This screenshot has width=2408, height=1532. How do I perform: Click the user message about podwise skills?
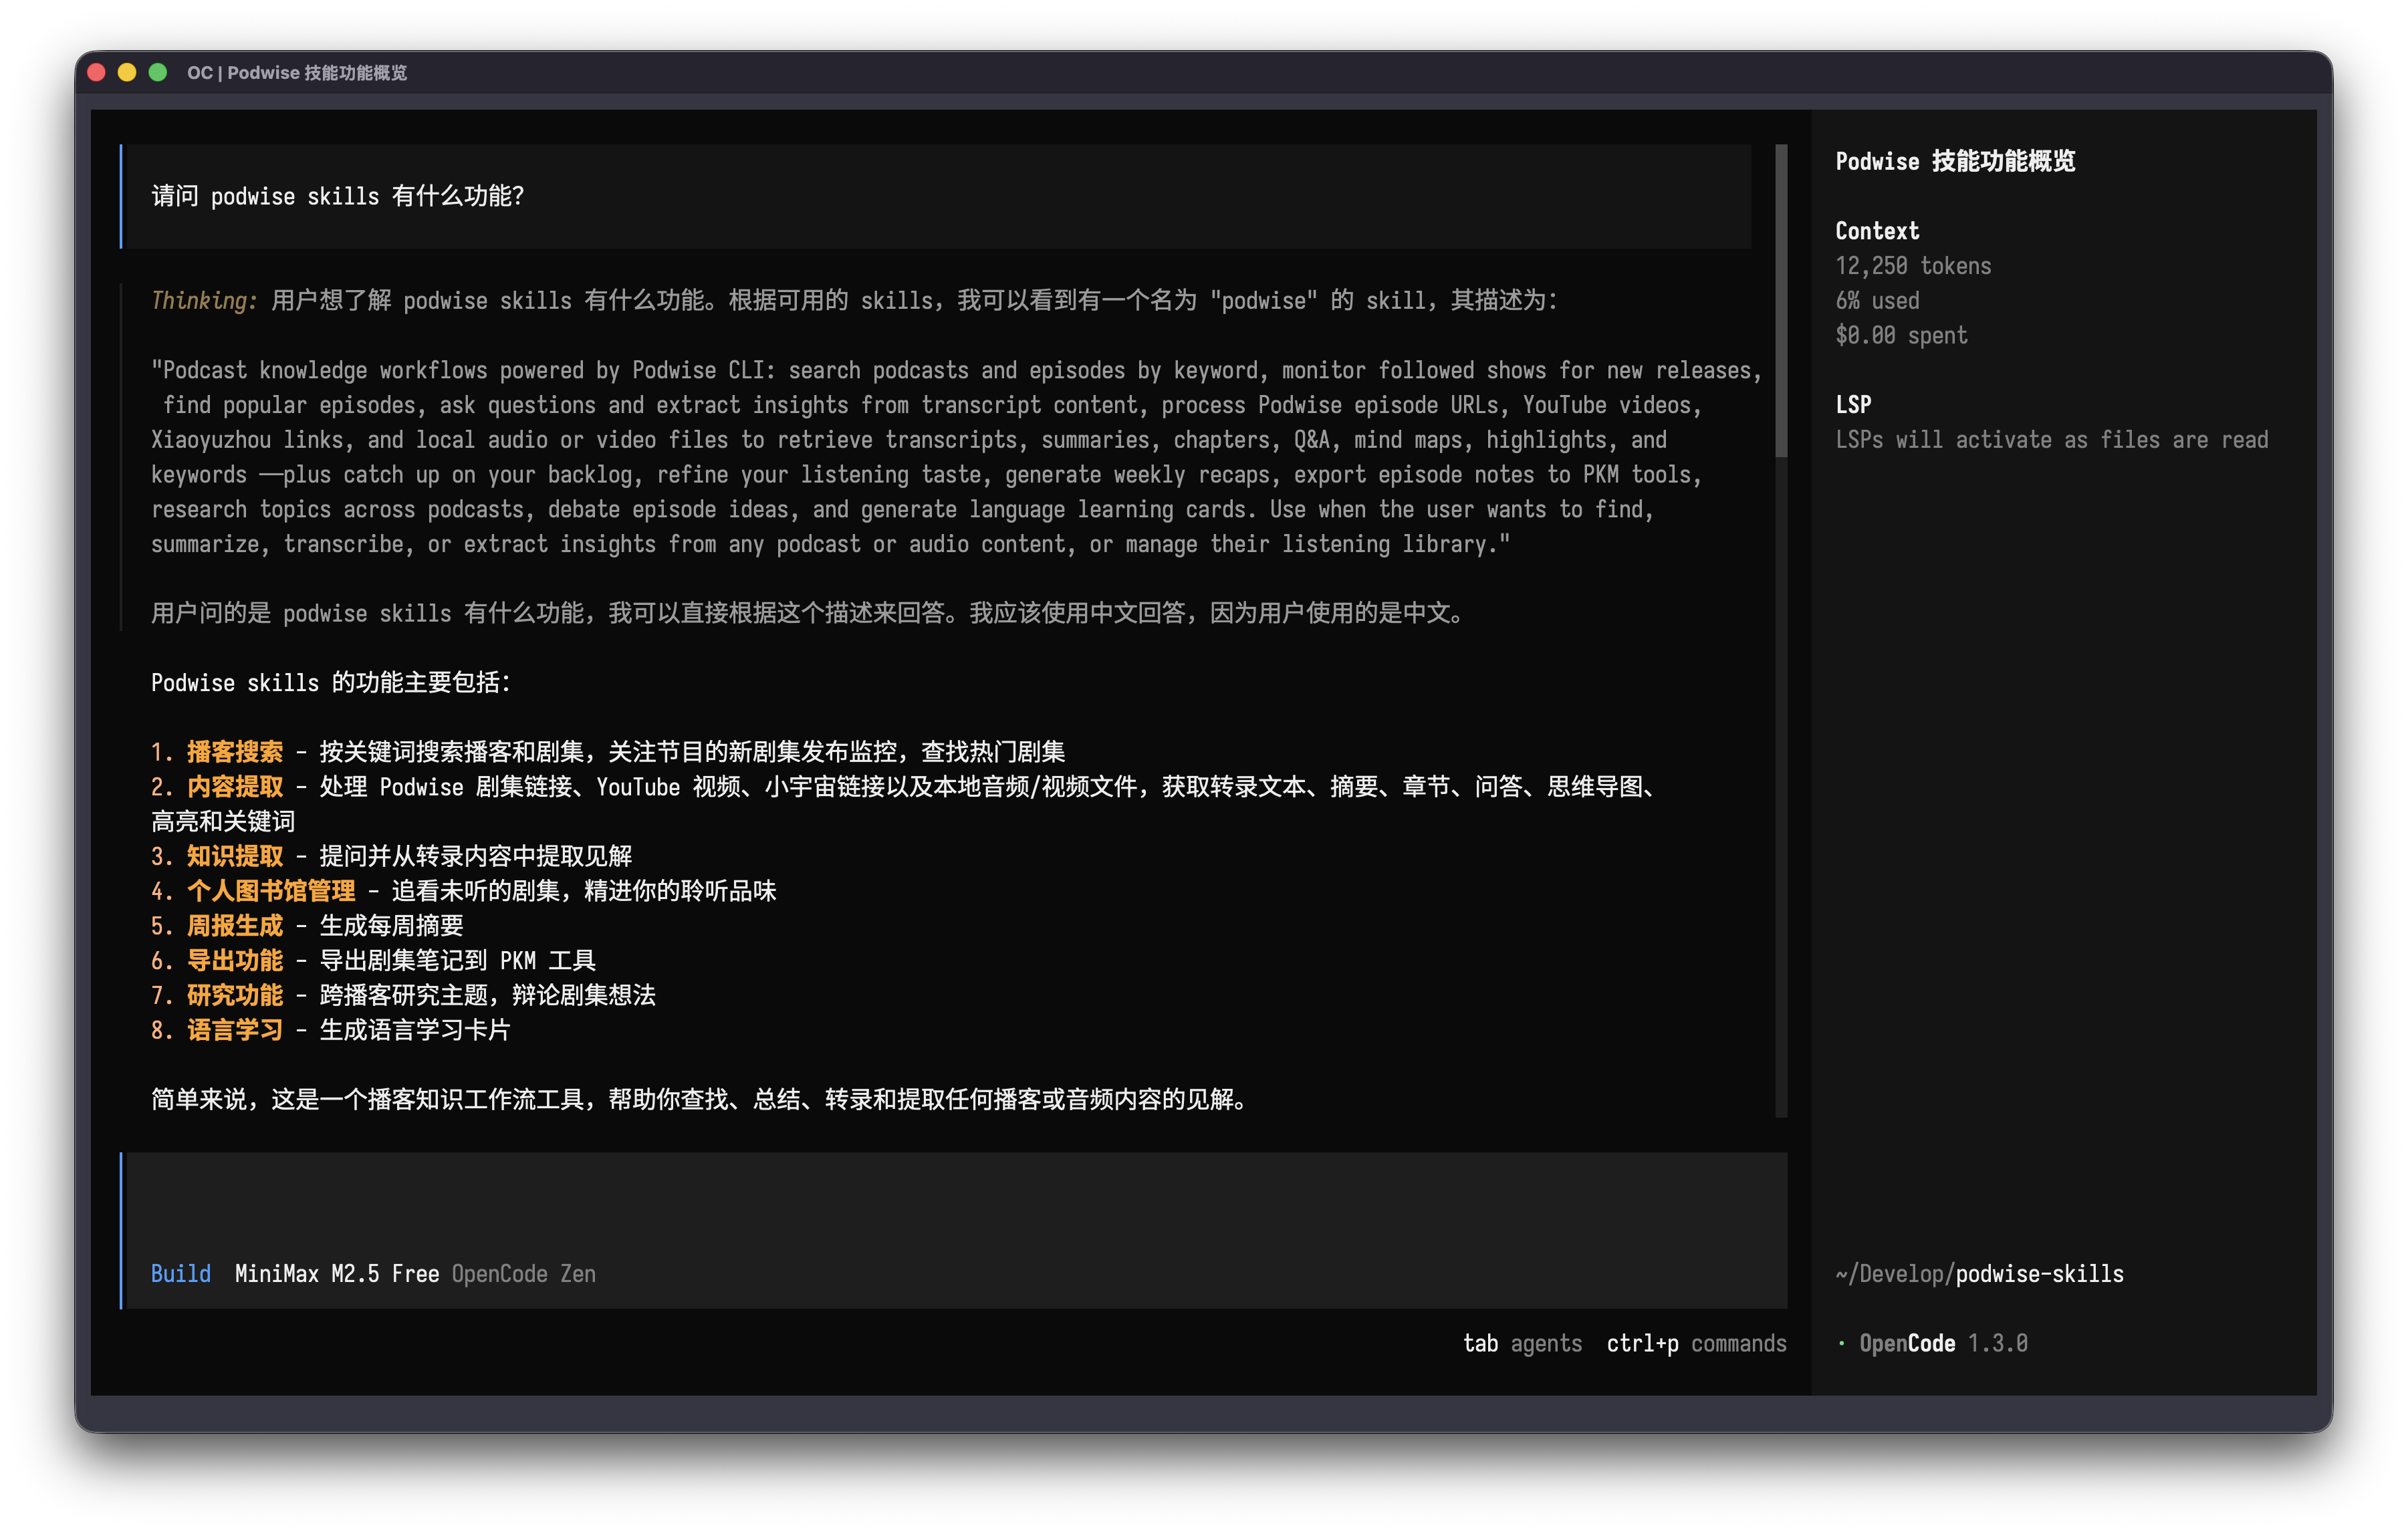point(338,196)
